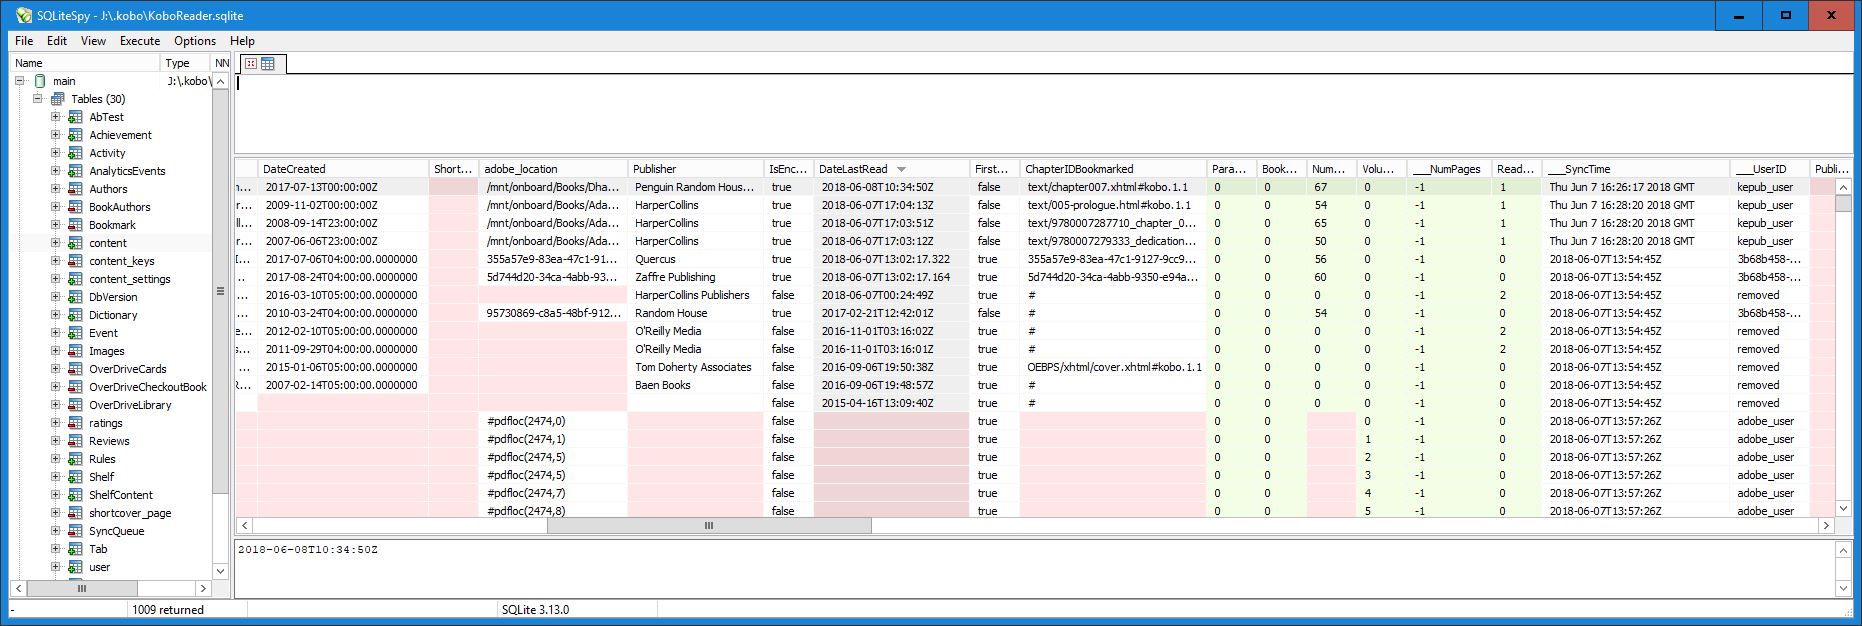Expand the ShelfContent table node
Screen dimensions: 1862x626
click(56, 495)
